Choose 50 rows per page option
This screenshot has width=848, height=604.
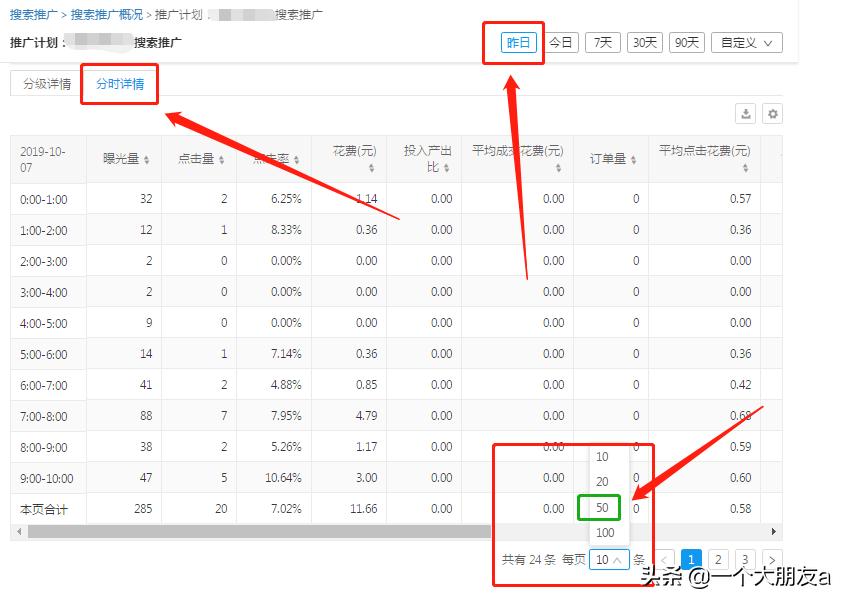pyautogui.click(x=602, y=507)
